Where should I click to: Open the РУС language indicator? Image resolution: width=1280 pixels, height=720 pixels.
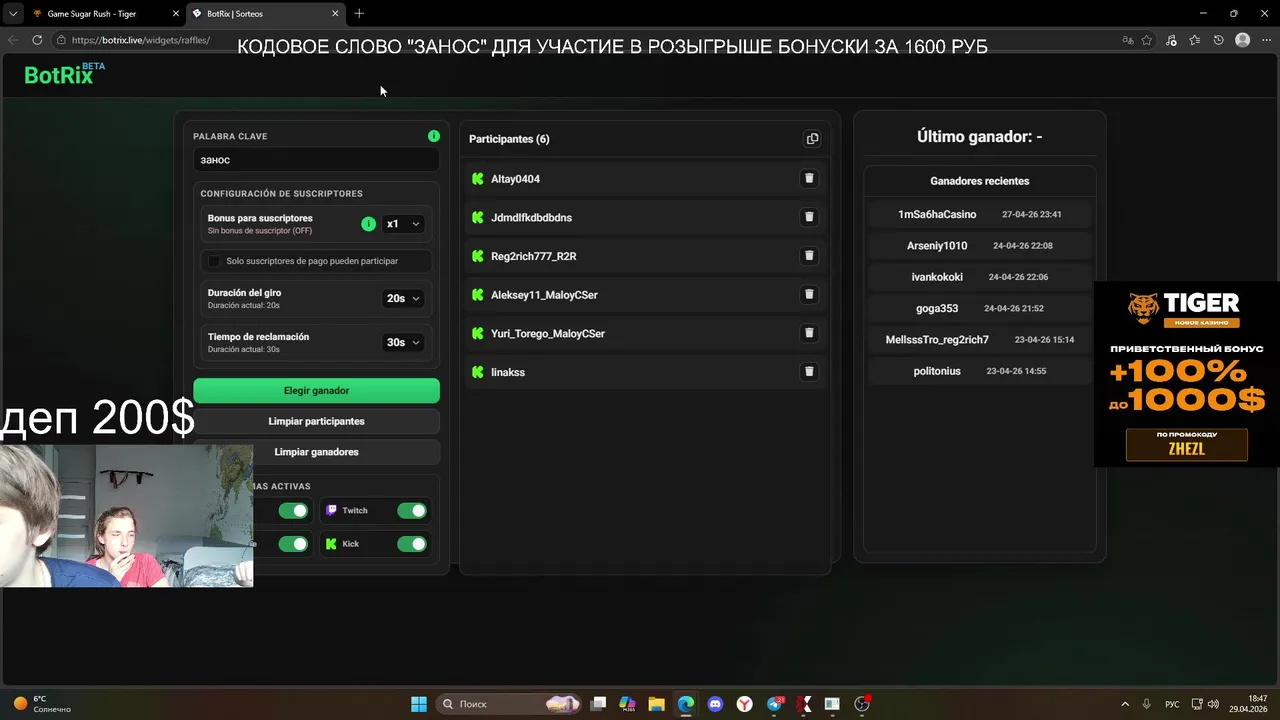tap(1172, 704)
